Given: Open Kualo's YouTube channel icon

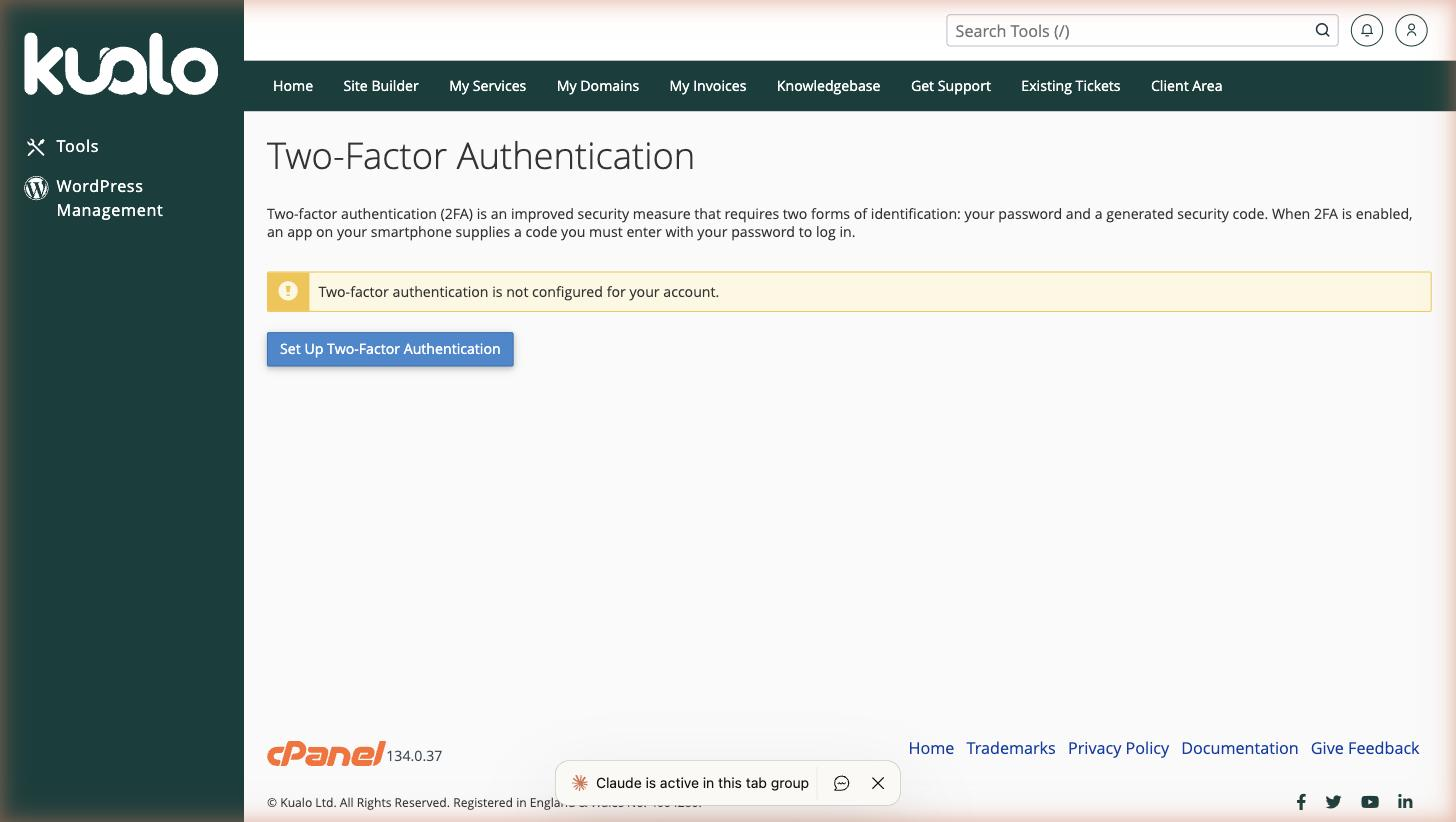Looking at the screenshot, I should coord(1369,802).
